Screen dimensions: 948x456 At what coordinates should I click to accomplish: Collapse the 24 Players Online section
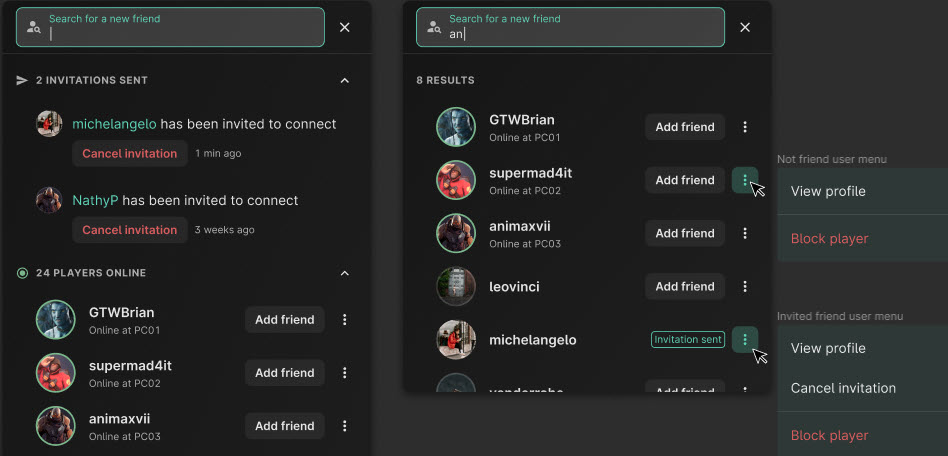[x=345, y=273]
